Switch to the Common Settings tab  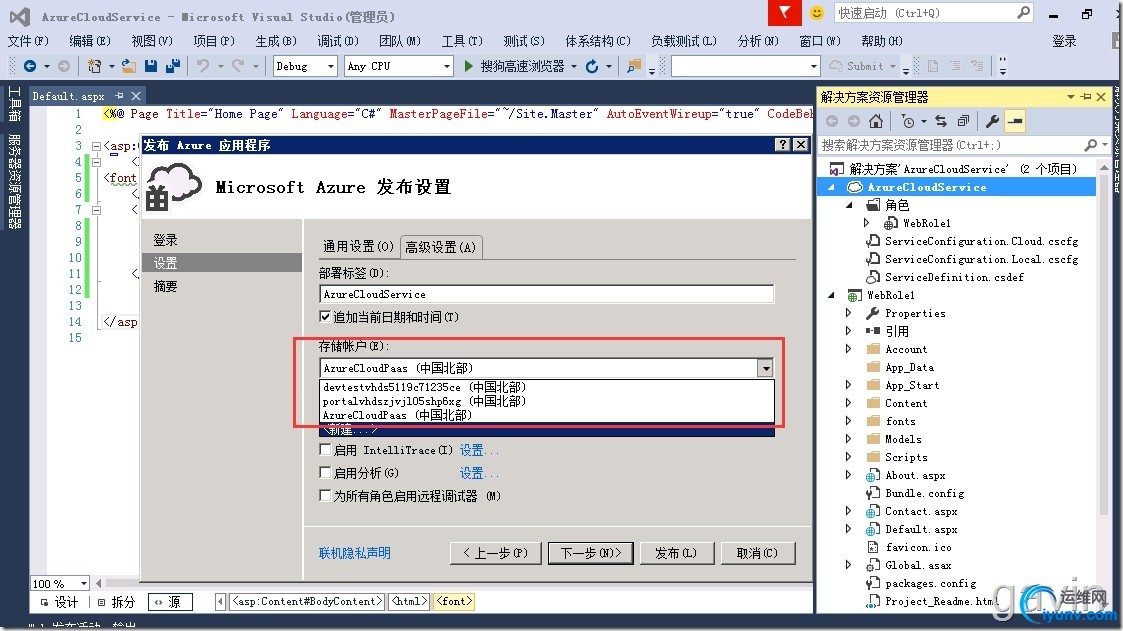tap(358, 246)
